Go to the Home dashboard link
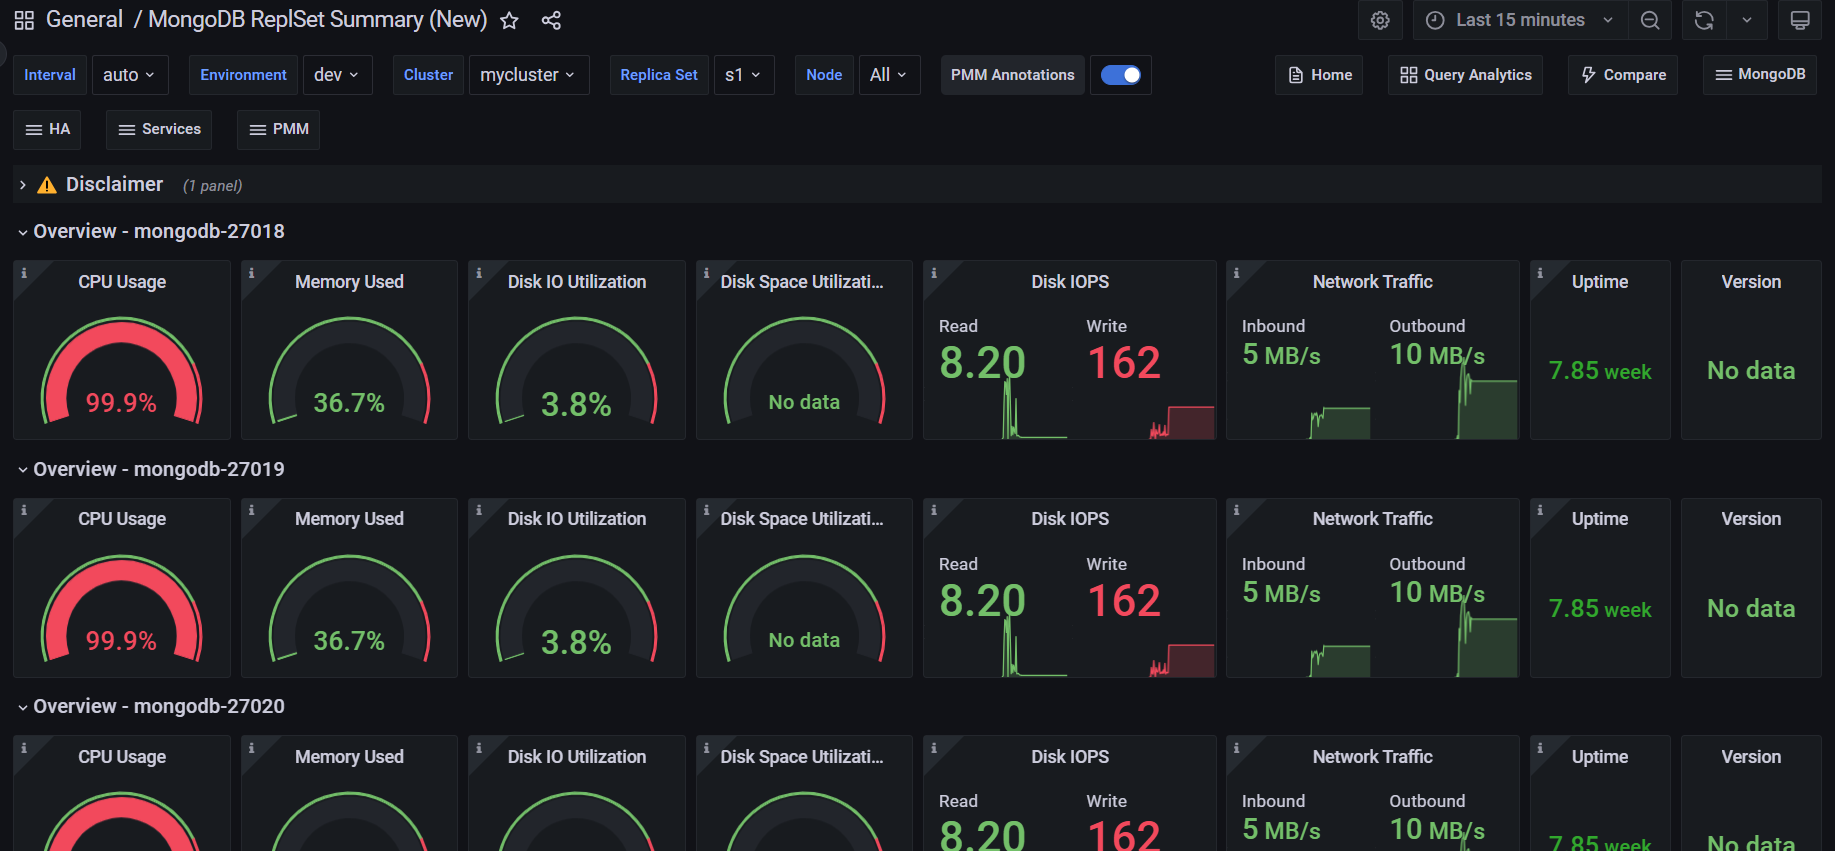The height and width of the screenshot is (851, 1835). (1319, 75)
